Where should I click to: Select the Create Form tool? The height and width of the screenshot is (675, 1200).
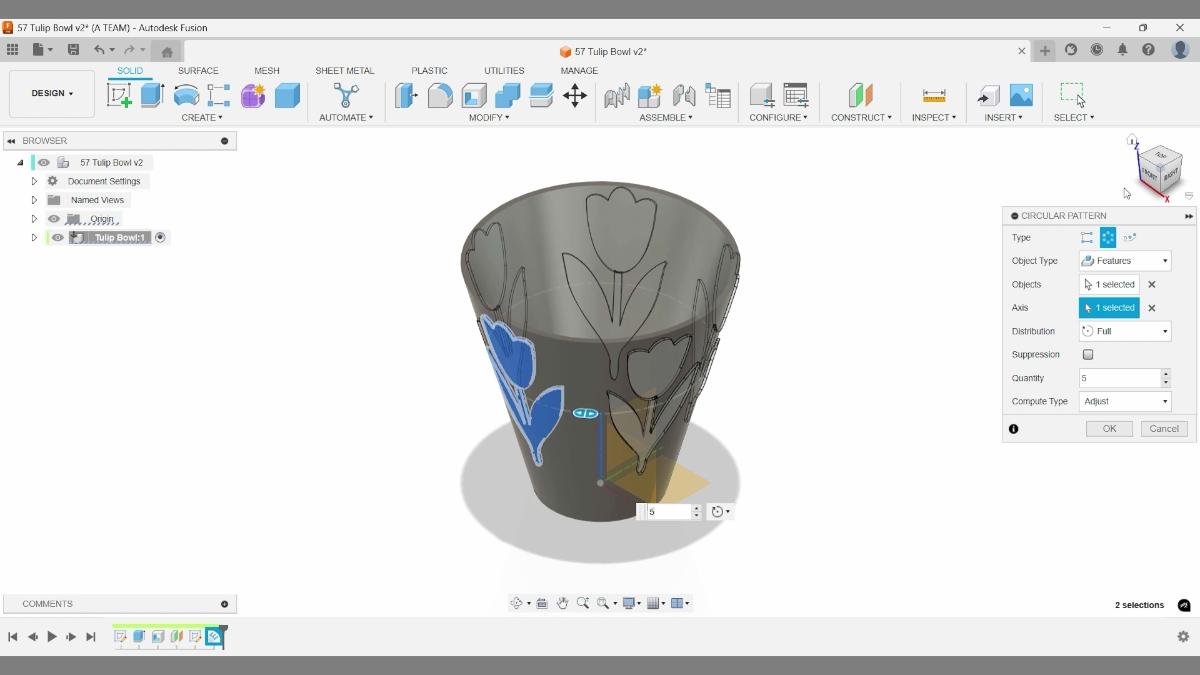(x=253, y=95)
